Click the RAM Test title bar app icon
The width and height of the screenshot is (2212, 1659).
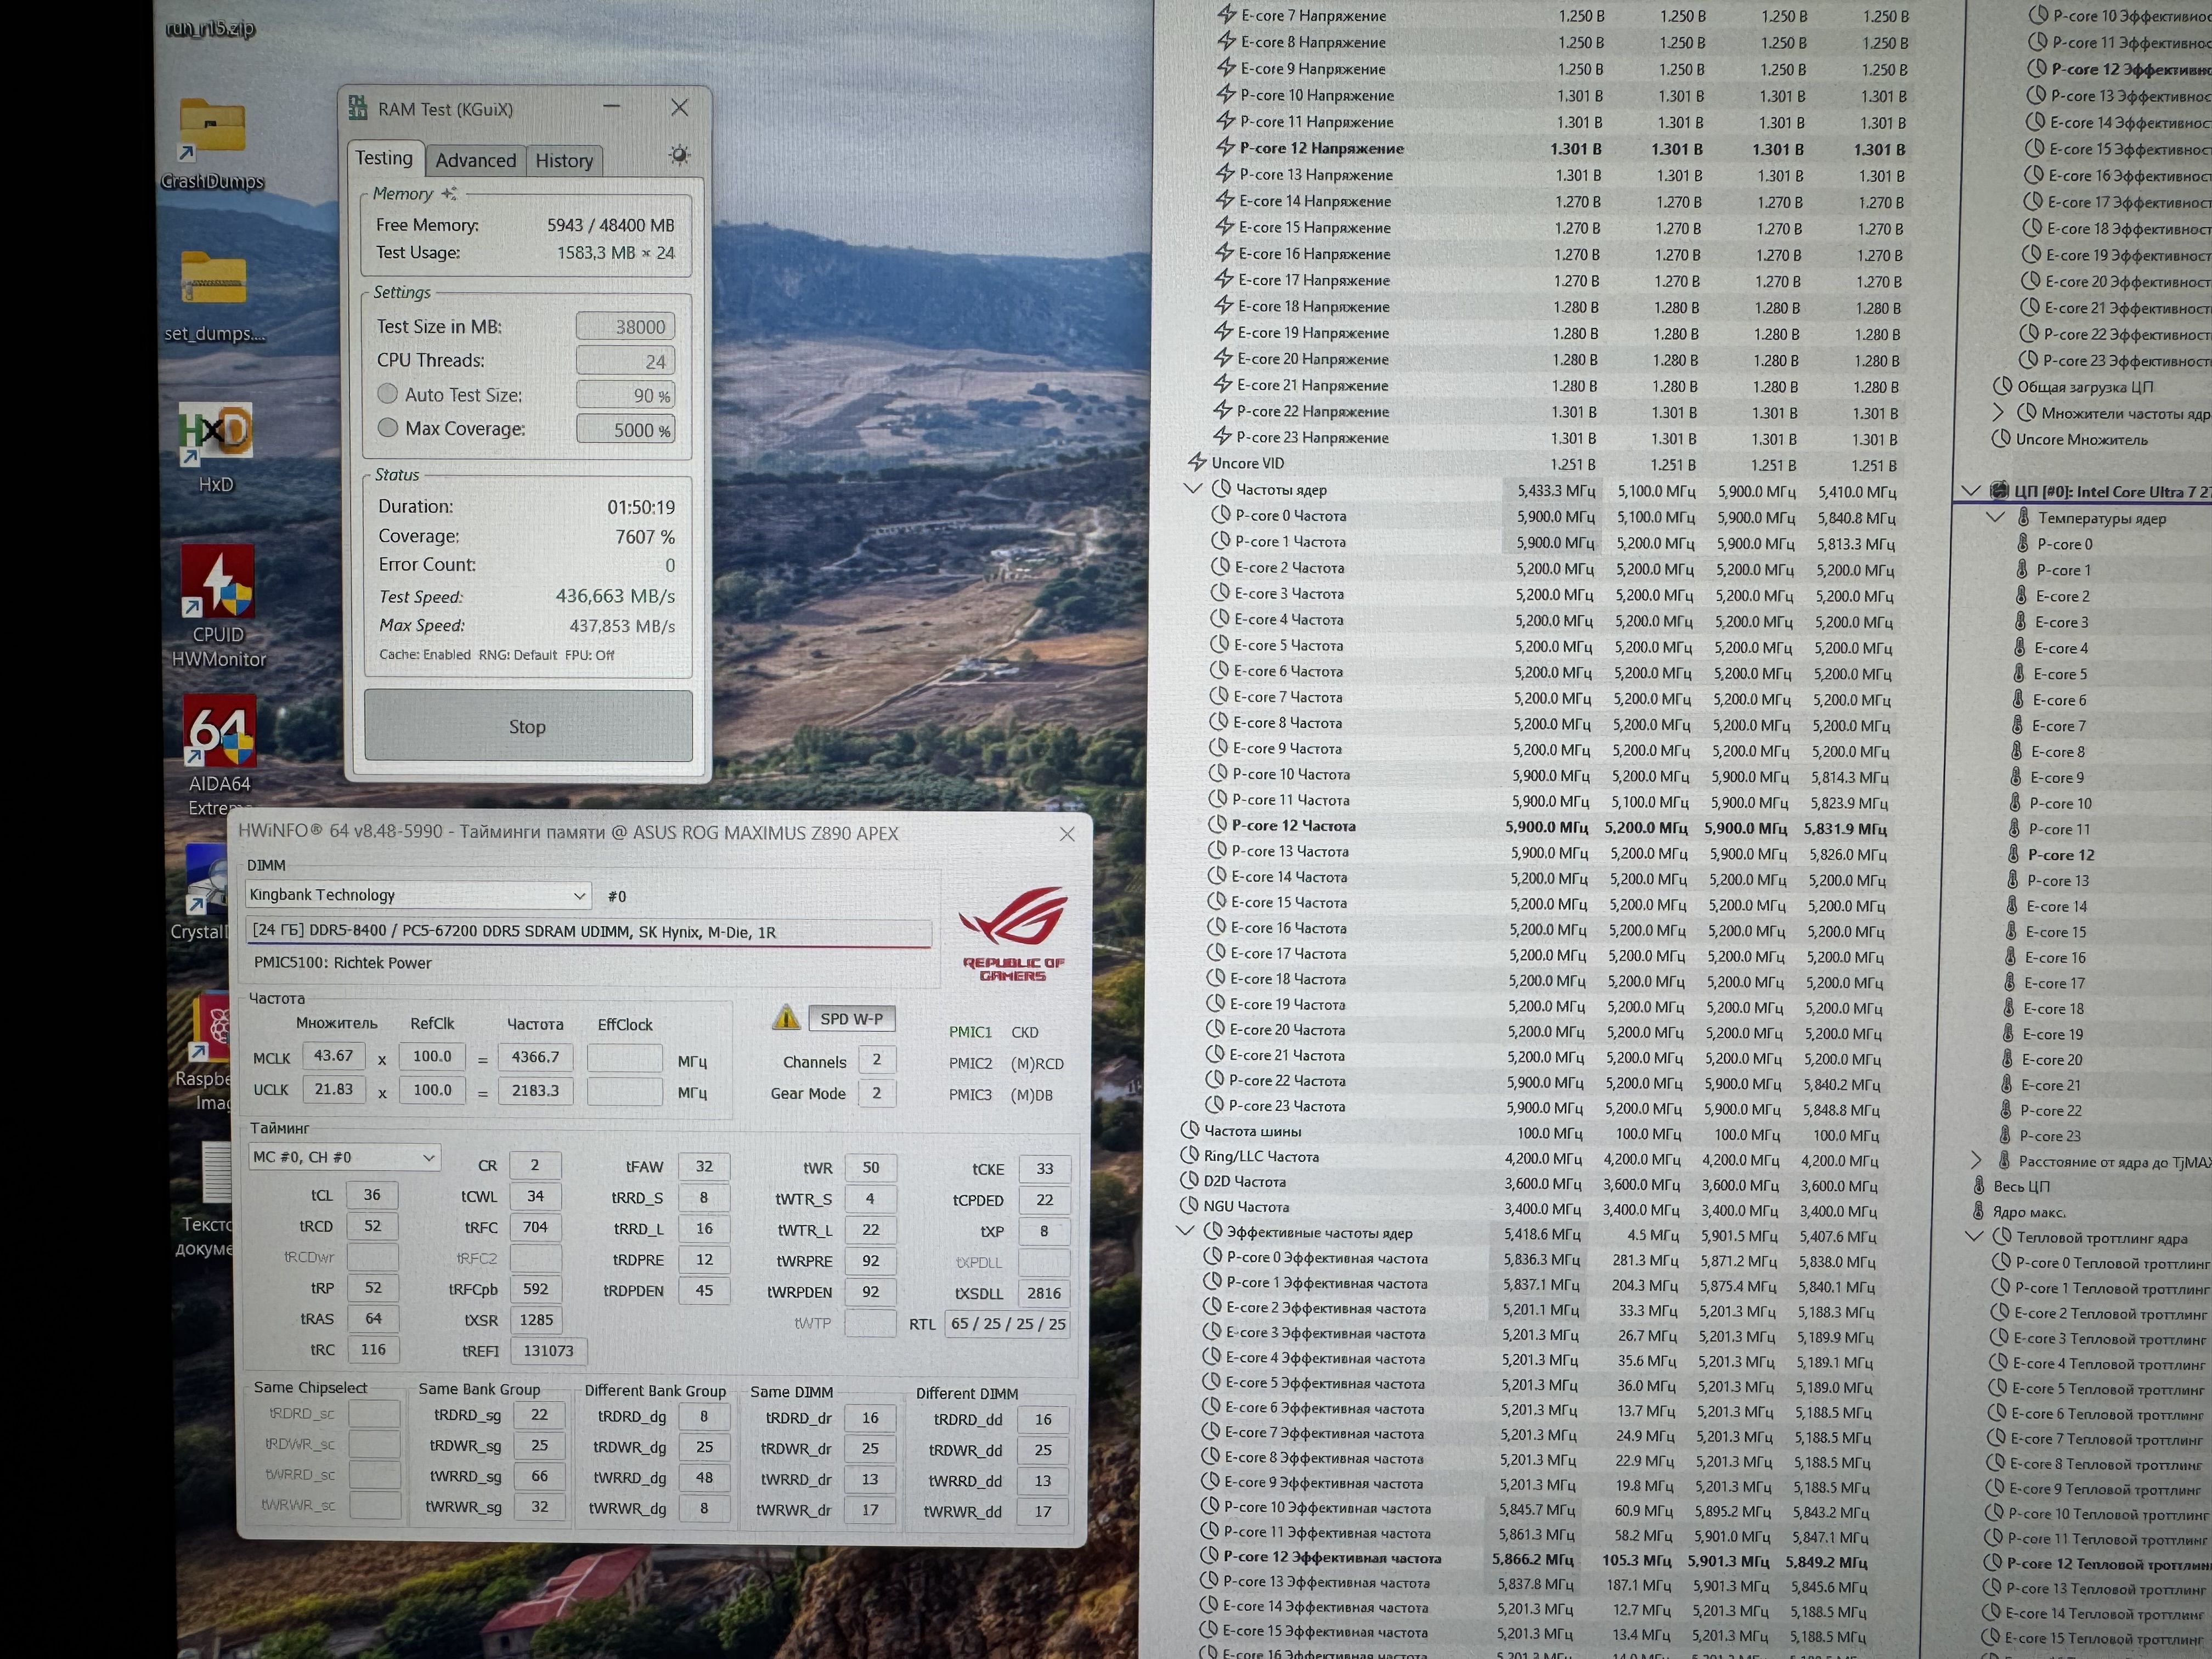pos(357,108)
